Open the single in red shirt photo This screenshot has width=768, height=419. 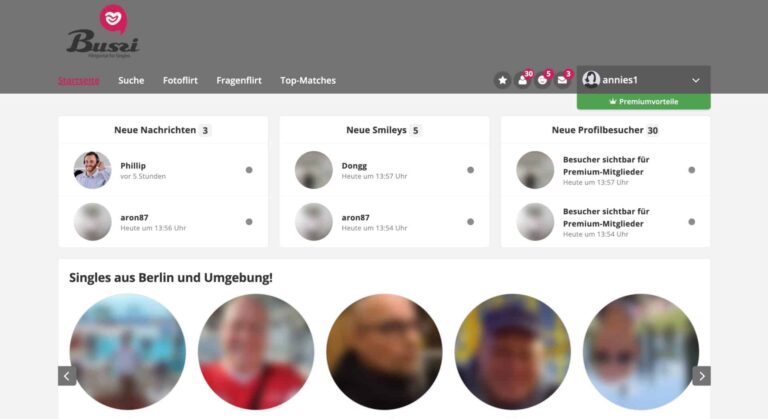[x=256, y=352]
